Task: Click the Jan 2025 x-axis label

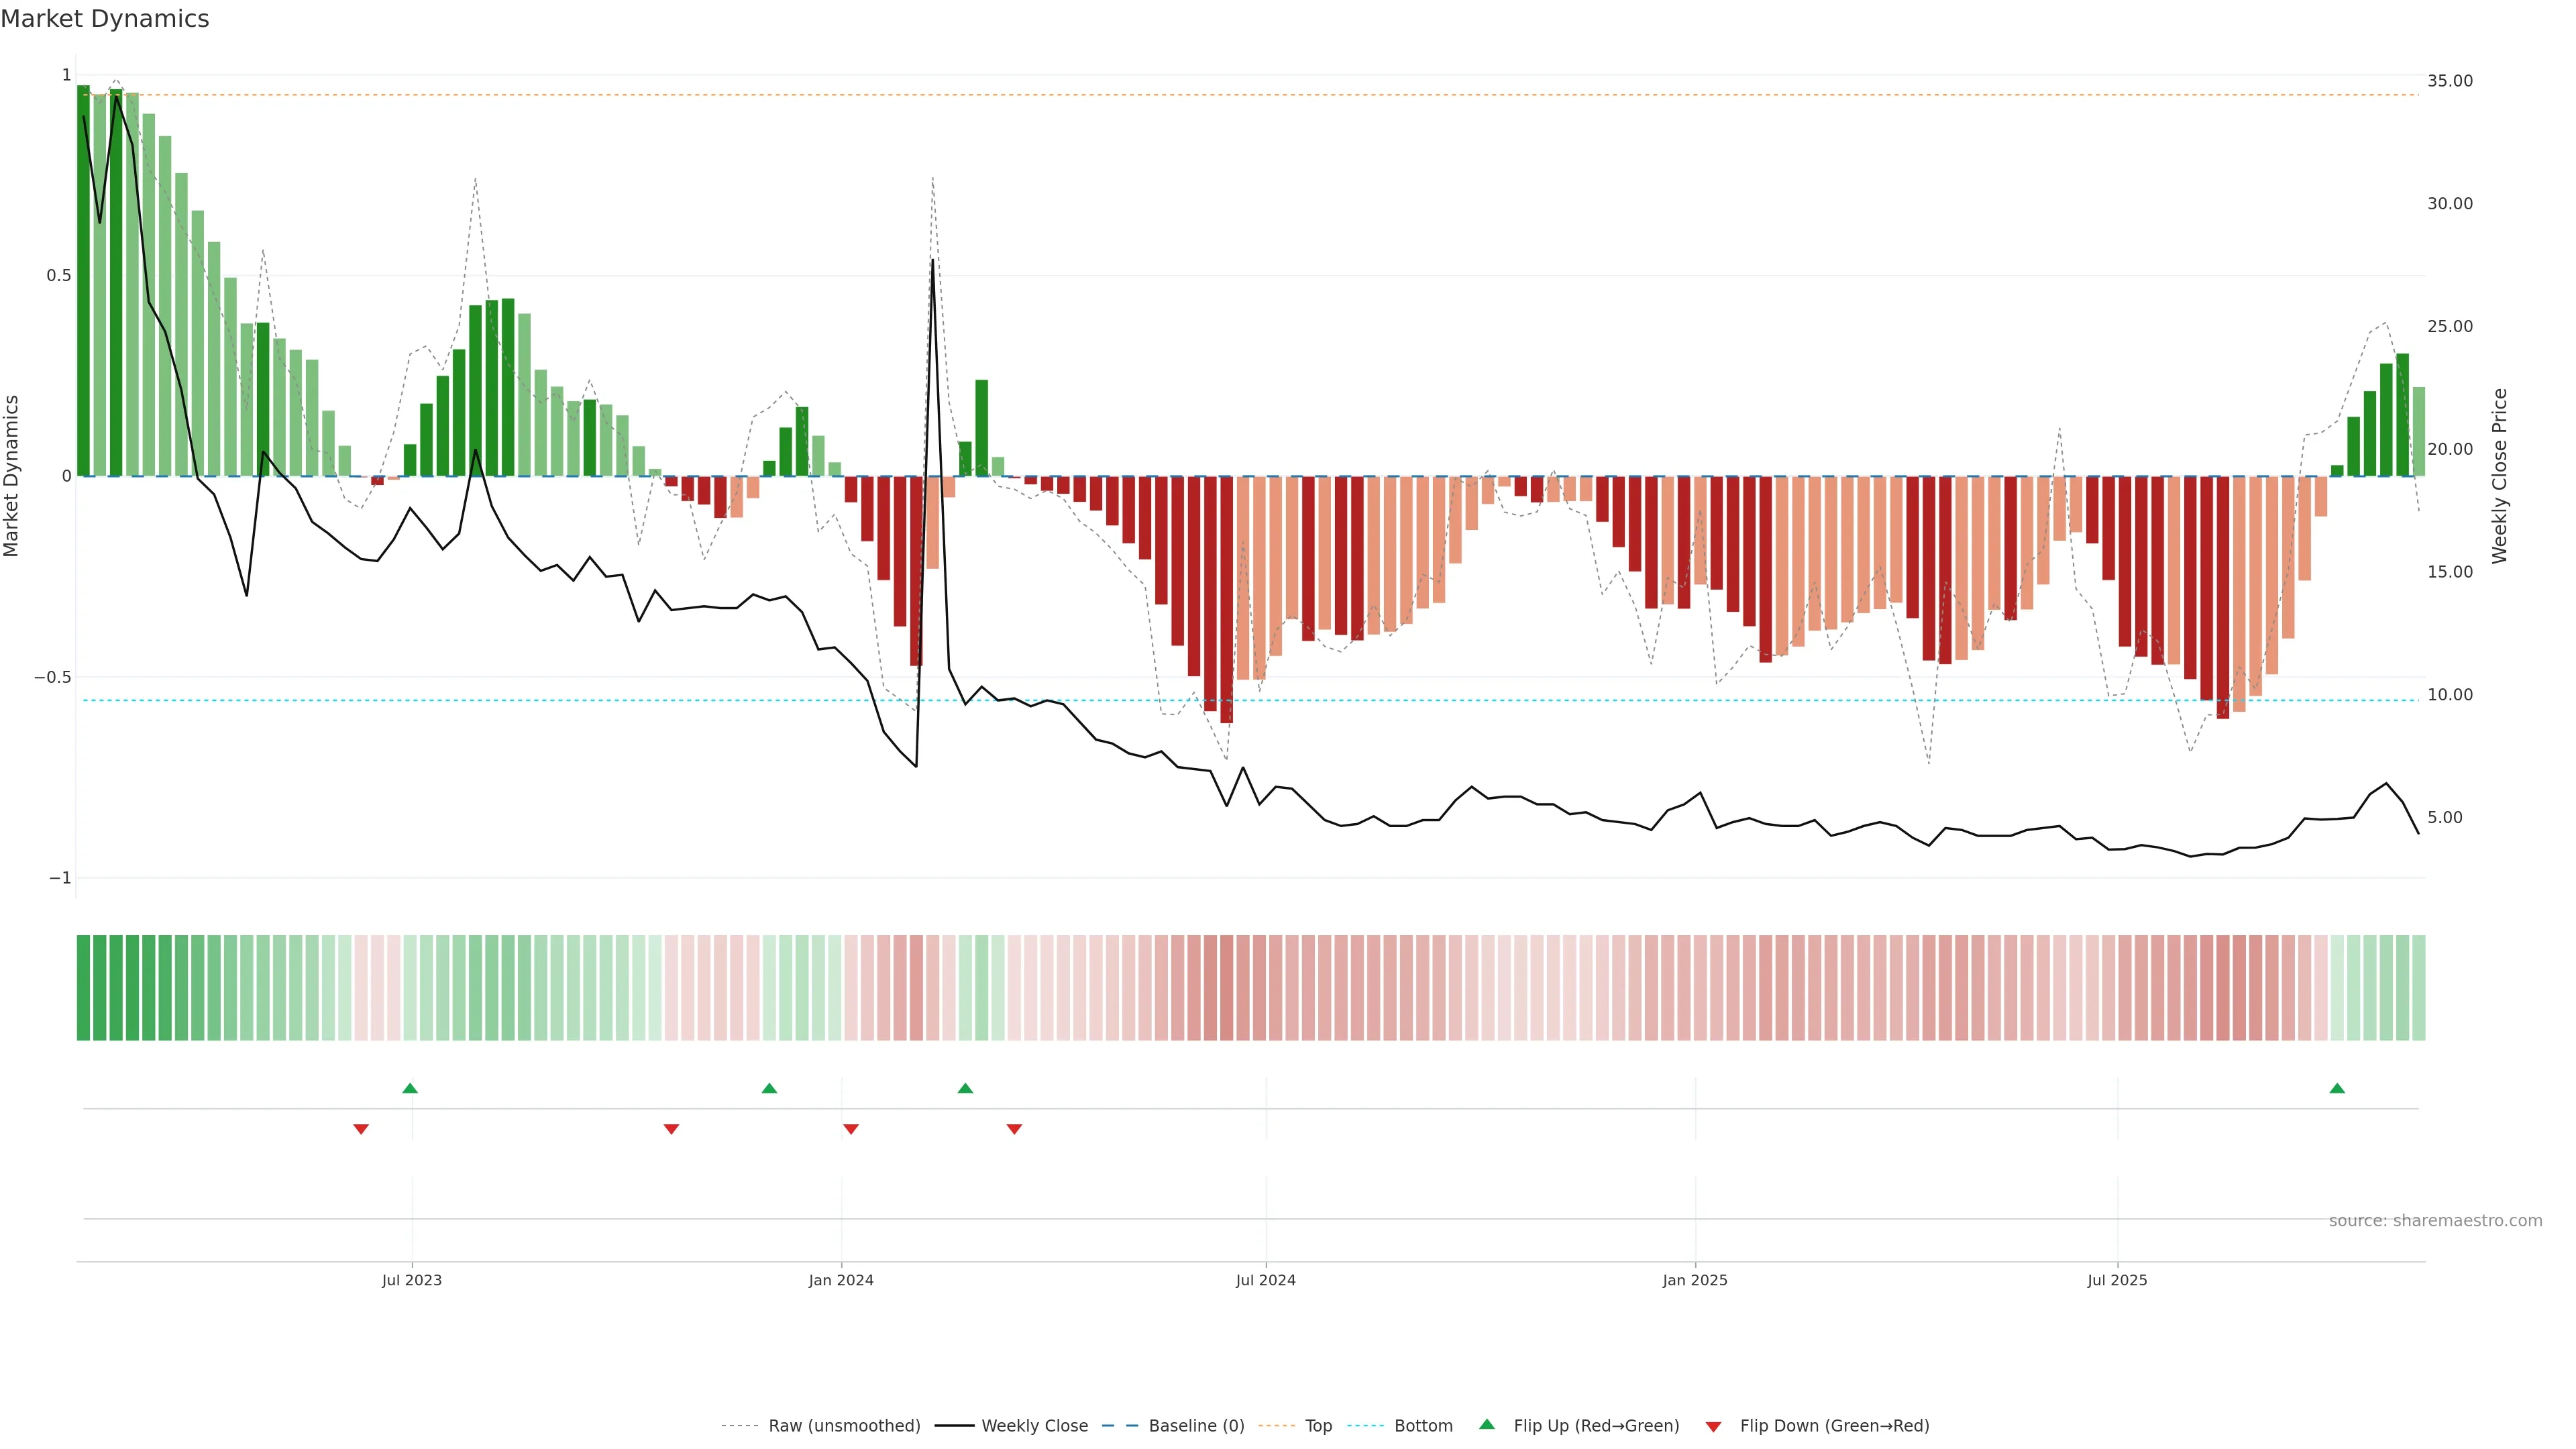Action: (x=1694, y=1280)
